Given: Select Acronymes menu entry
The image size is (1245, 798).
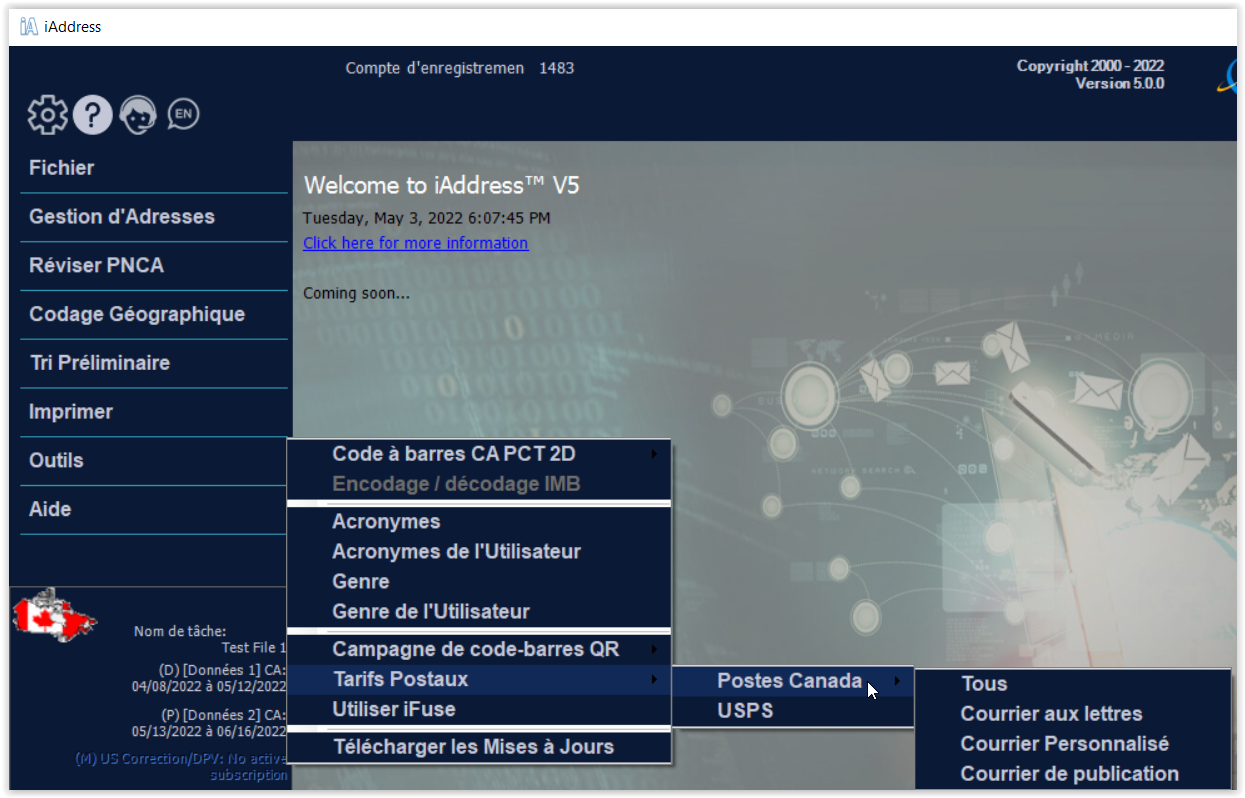Looking at the screenshot, I should [x=479, y=522].
